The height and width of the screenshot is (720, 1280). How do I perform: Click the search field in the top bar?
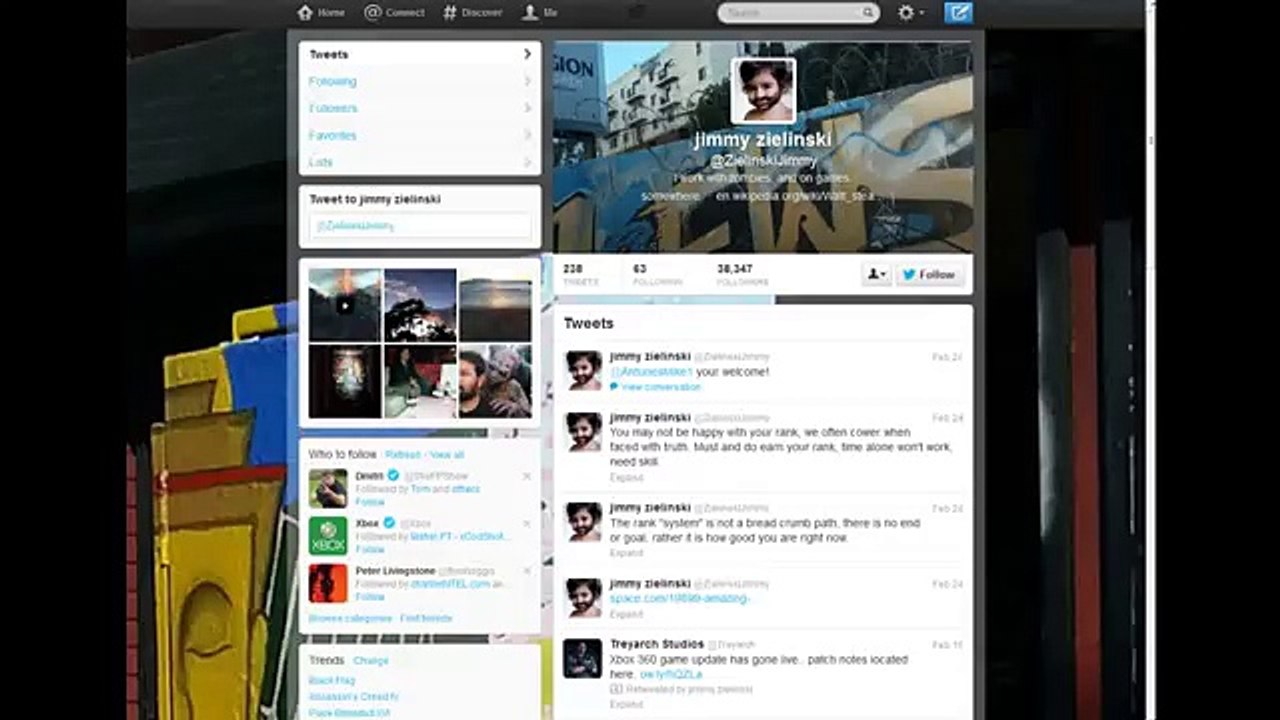click(x=798, y=13)
